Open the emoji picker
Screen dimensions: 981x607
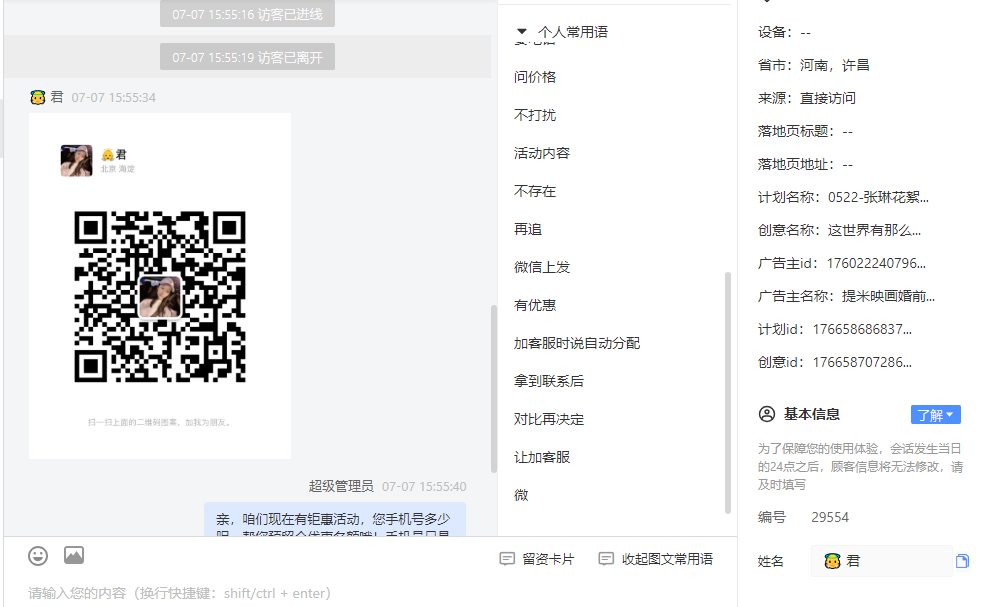click(x=38, y=556)
